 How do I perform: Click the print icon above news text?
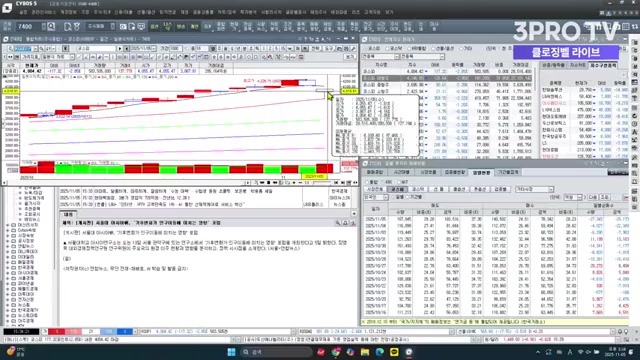click(x=345, y=223)
